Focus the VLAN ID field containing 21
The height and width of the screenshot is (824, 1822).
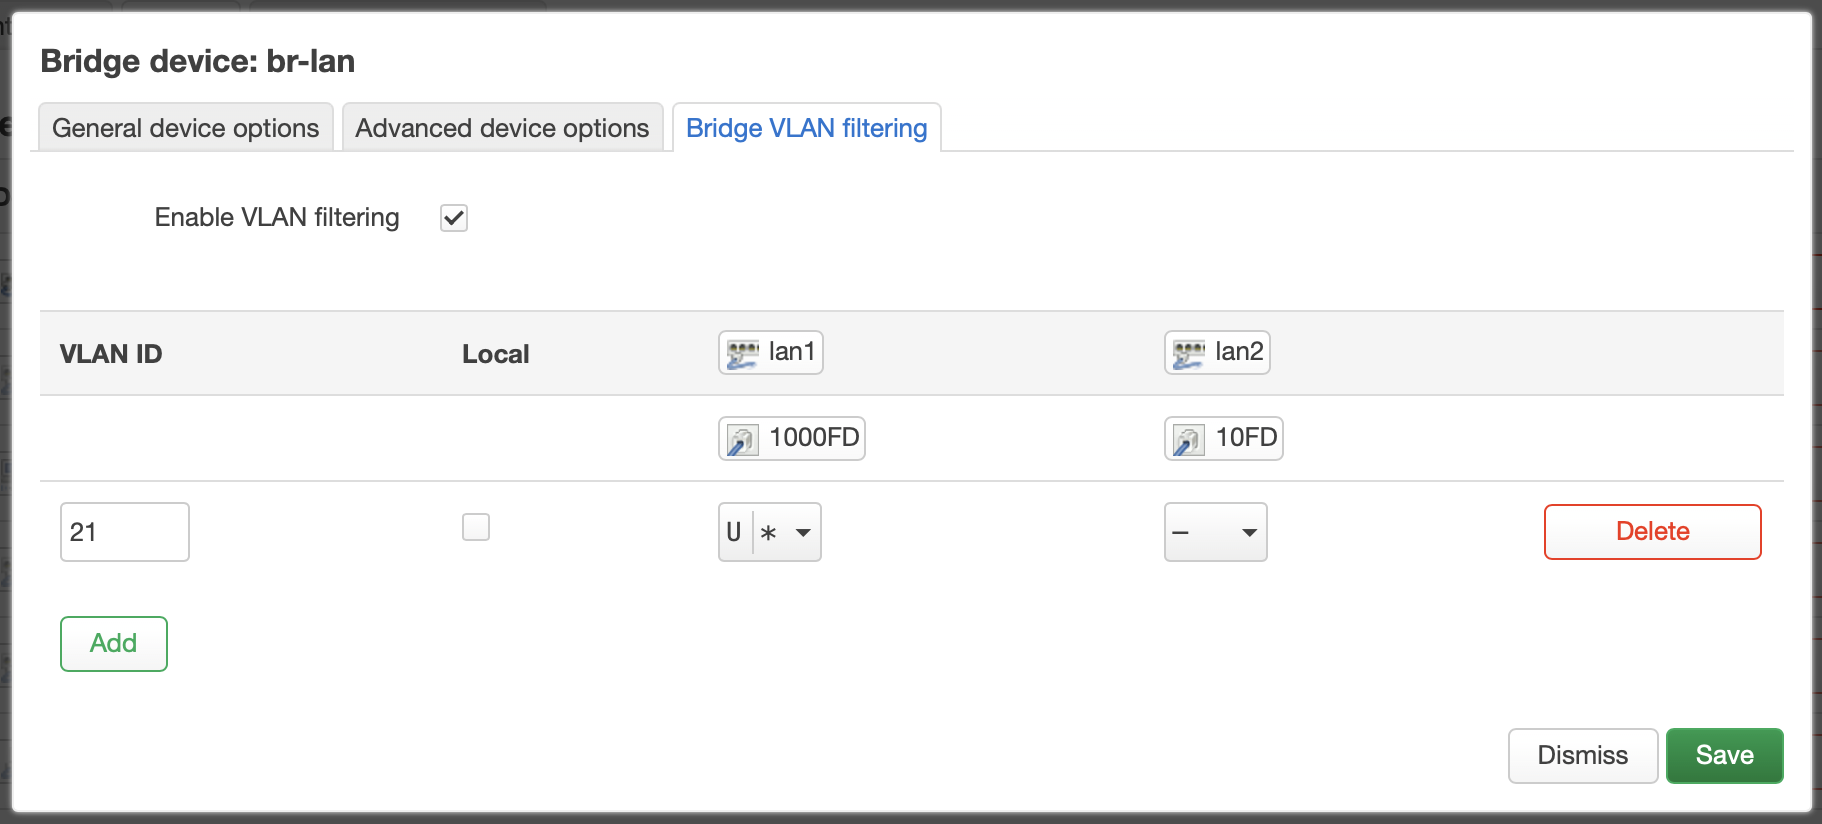(x=125, y=532)
